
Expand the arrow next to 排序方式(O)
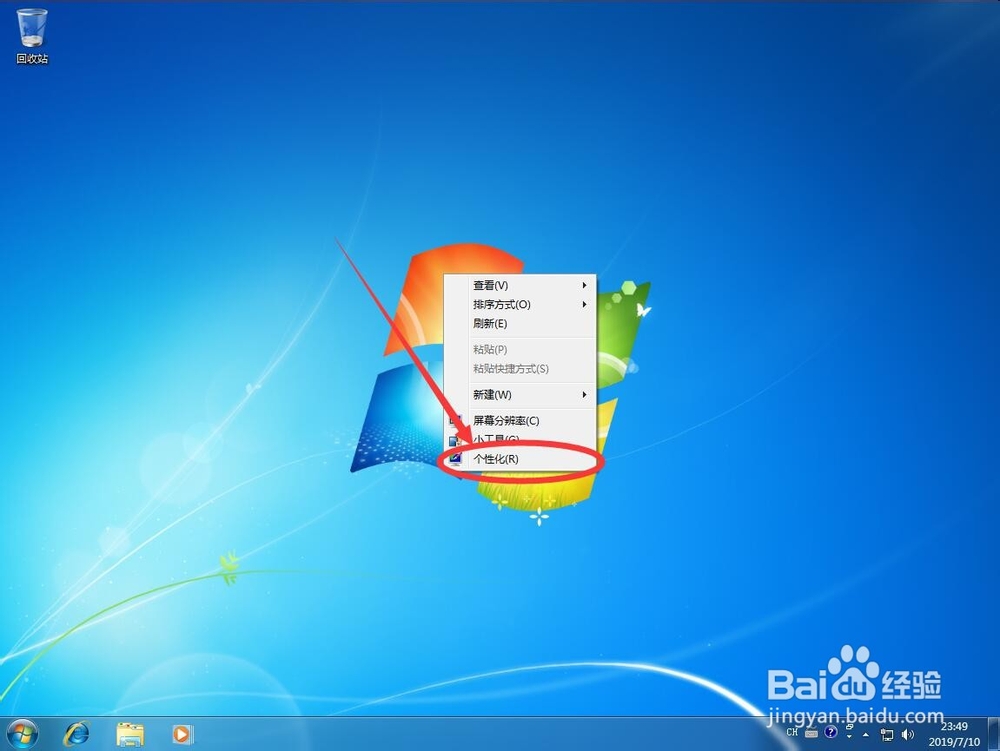tap(584, 305)
